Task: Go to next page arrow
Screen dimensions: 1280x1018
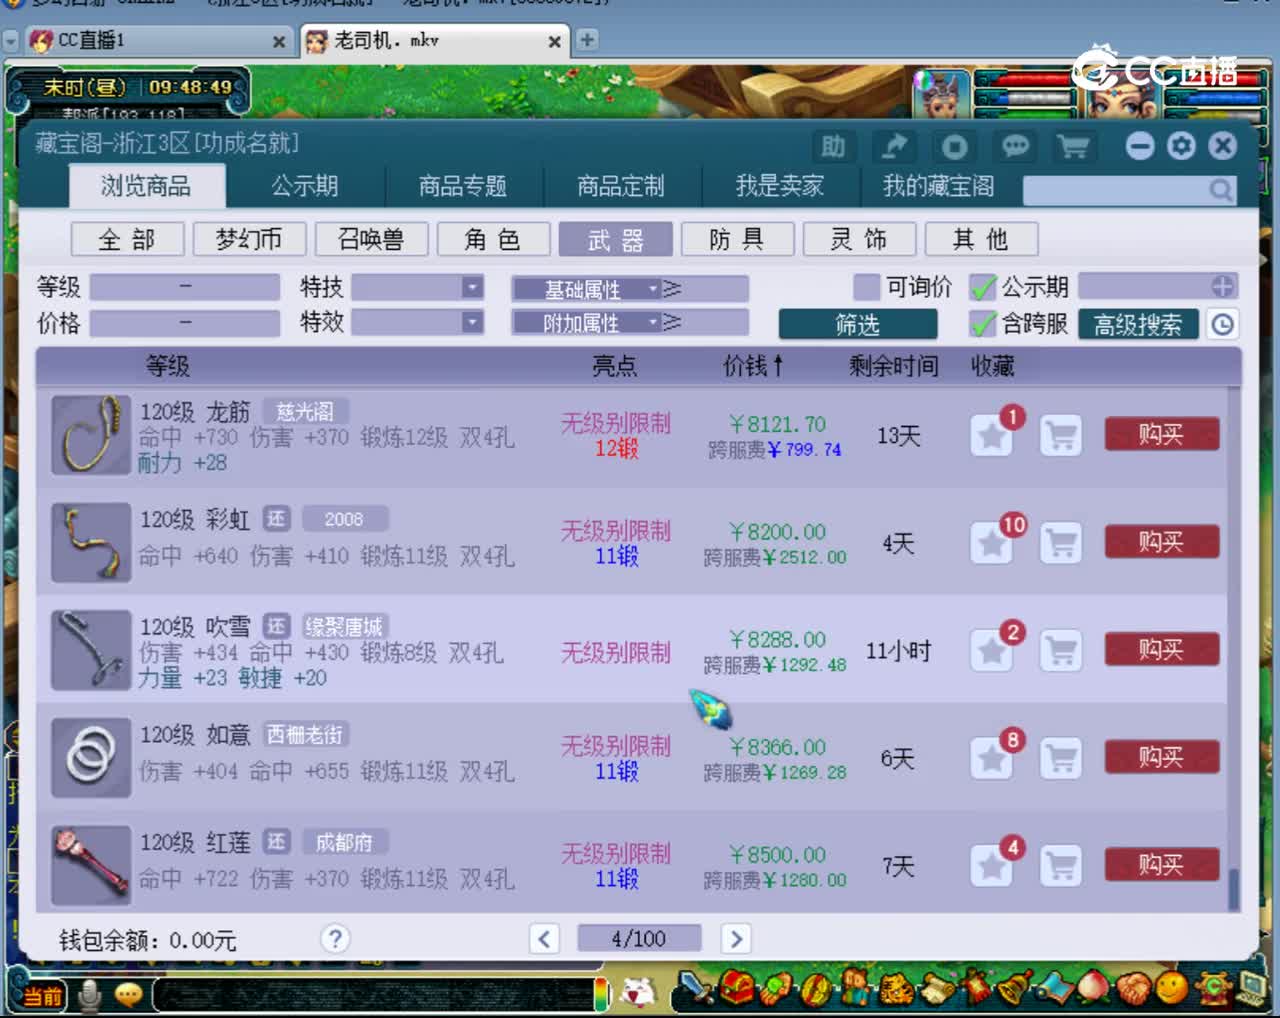Action: pyautogui.click(x=736, y=939)
